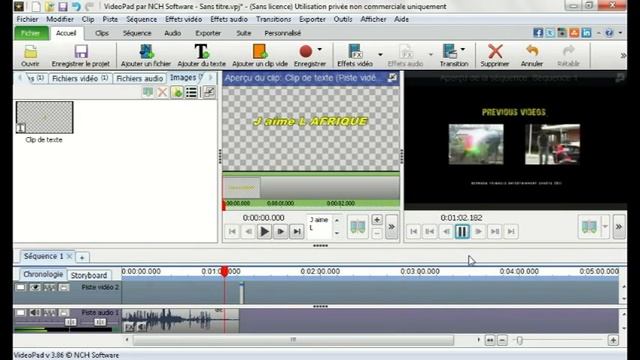
Task: Click the LinkedIn share icon
Action: click(x=587, y=33)
